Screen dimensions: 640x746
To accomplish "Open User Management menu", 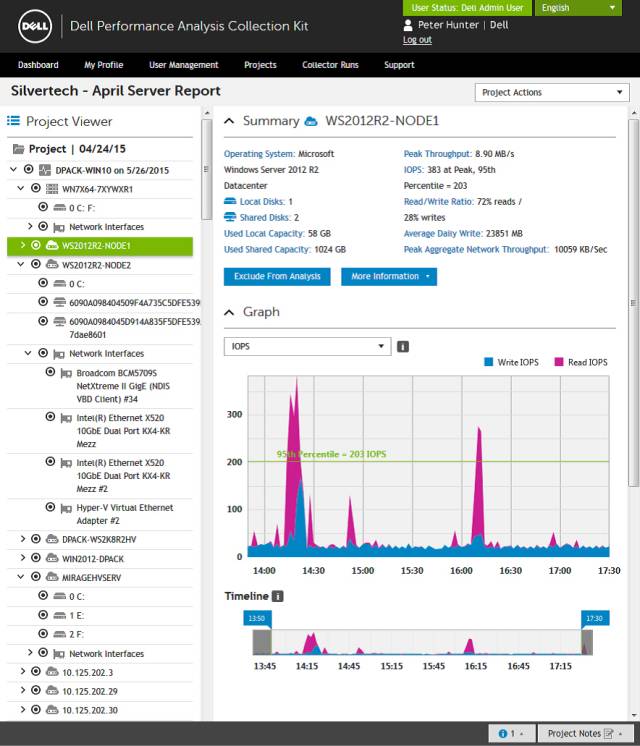I will tap(184, 65).
